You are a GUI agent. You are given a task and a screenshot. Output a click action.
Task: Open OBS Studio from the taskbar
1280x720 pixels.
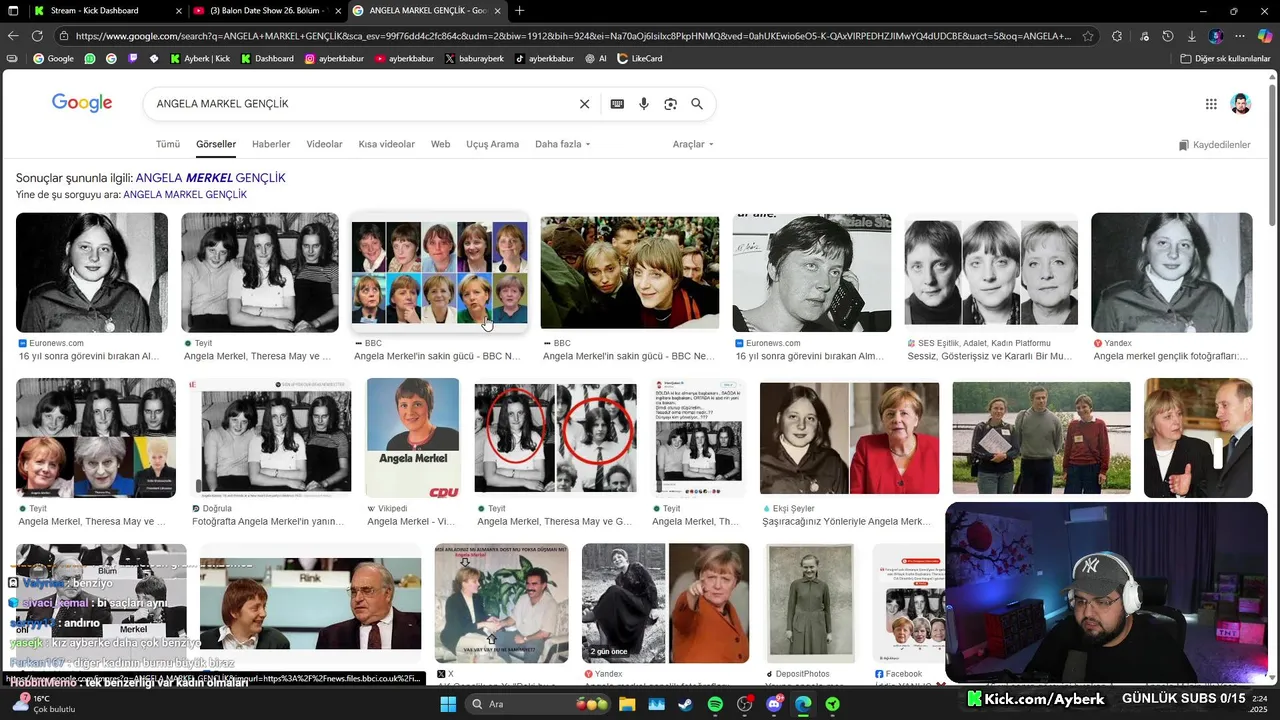click(744, 704)
